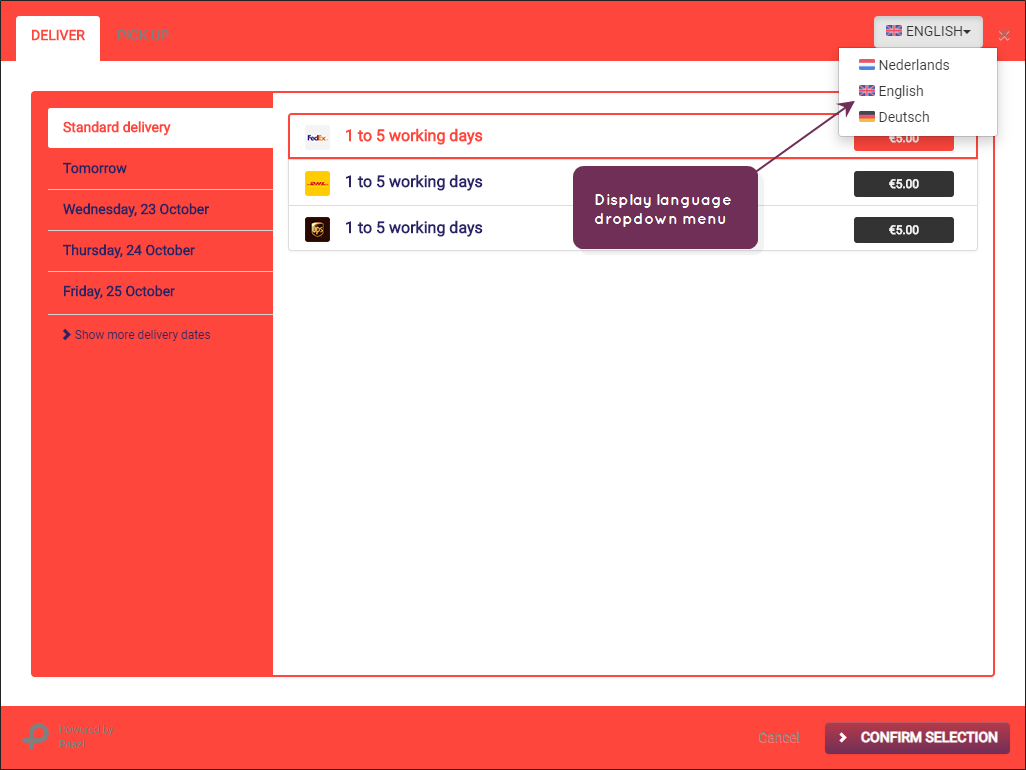Viewport: 1026px width, 770px height.
Task: Click the DHL €5.00 price button
Action: click(904, 184)
